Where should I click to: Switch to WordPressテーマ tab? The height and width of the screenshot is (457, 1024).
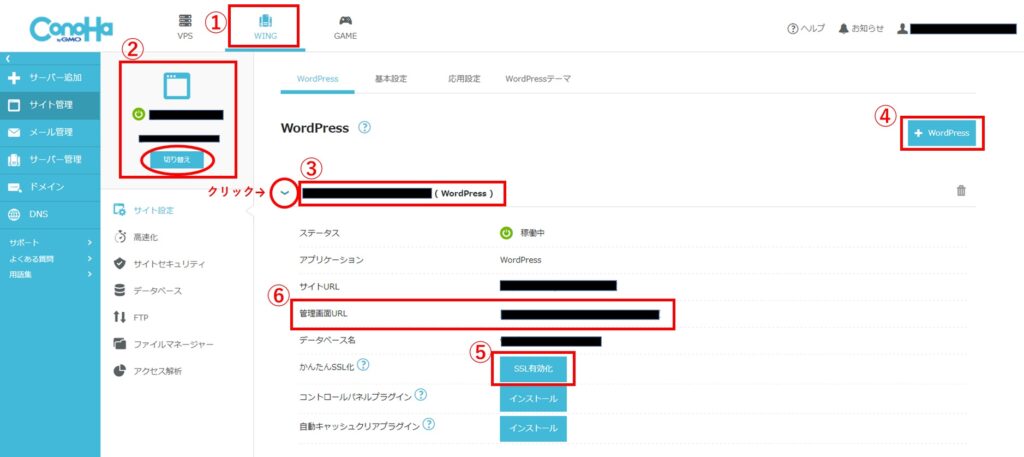[538, 79]
